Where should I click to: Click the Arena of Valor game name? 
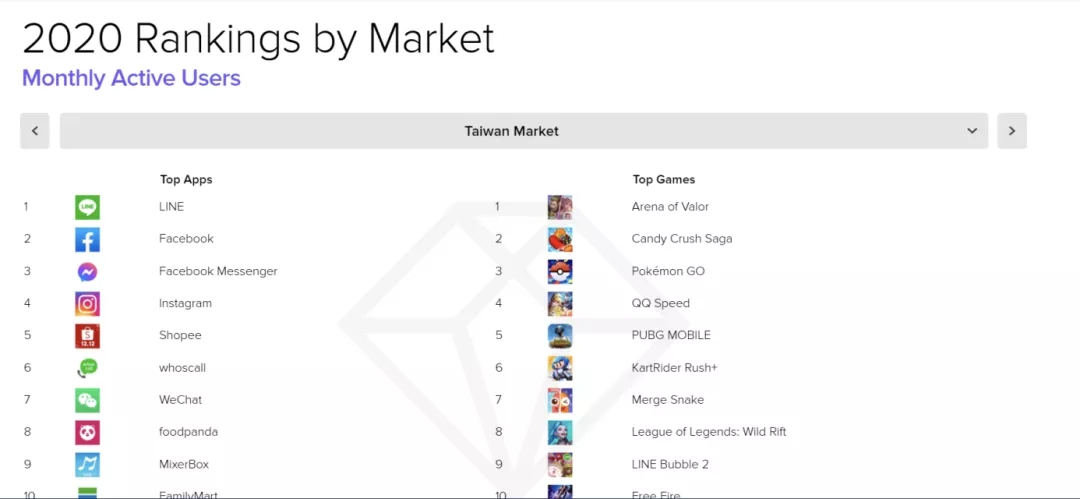pos(670,207)
